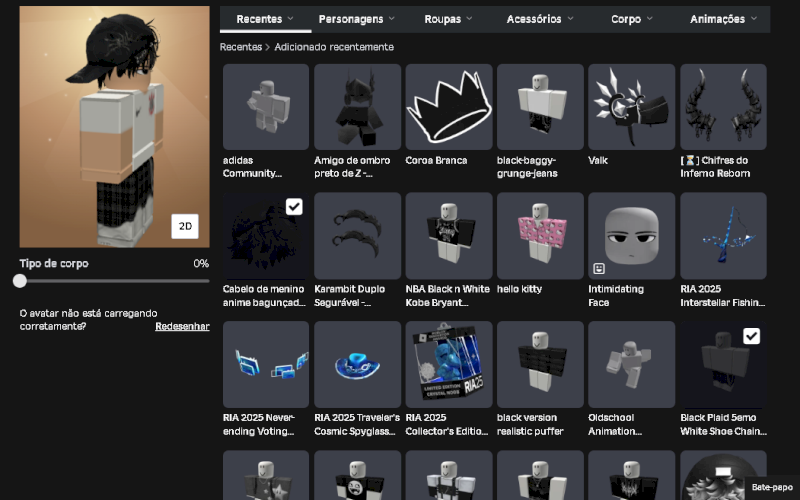Equip the RIA 2025 Collector's Edition item
Screen dimensions: 800x500
[x=449, y=364]
